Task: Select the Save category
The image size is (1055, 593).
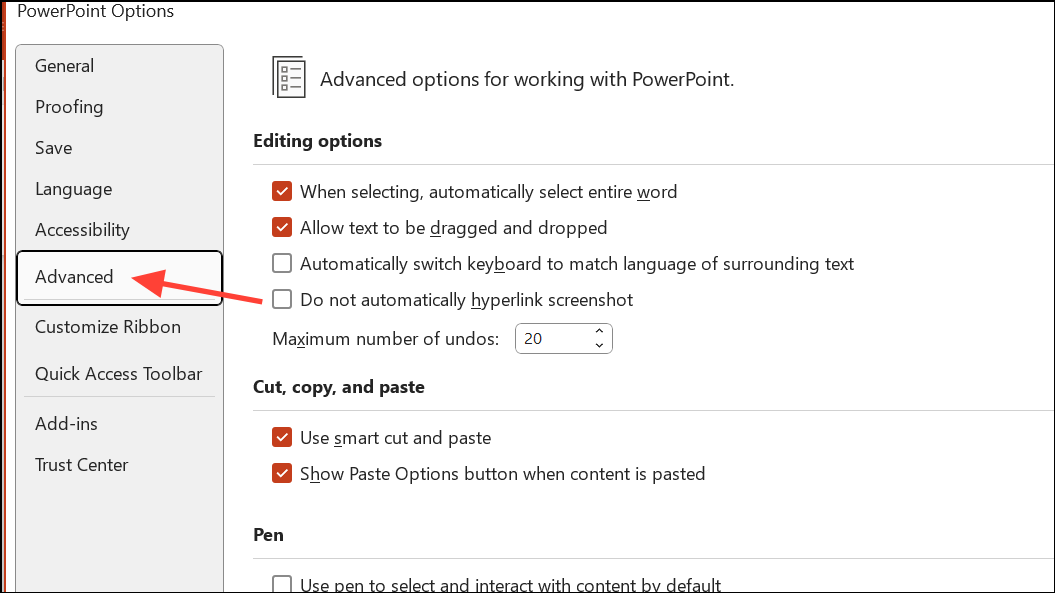Action: pyautogui.click(x=53, y=148)
